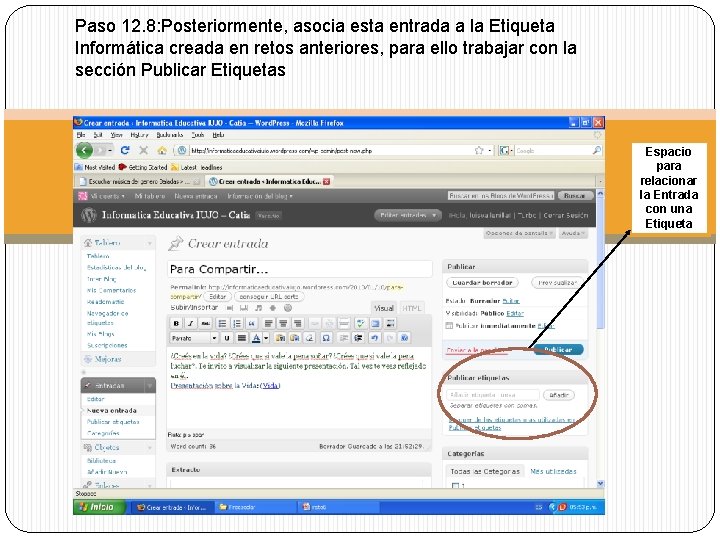The height and width of the screenshot is (540, 720).
Task: Toggle fullscreen editing mode
Action: click(375, 324)
